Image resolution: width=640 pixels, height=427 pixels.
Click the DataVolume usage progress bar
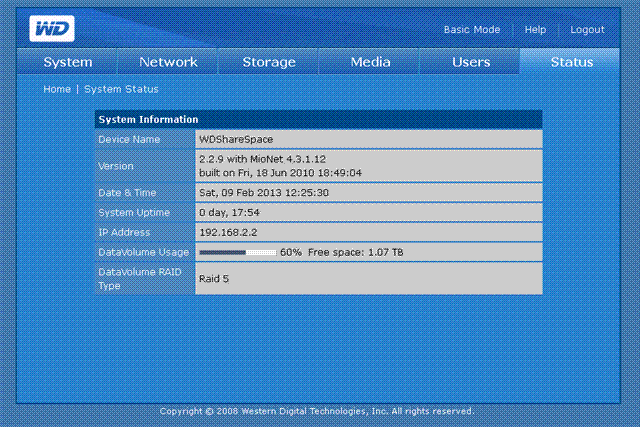click(x=238, y=252)
